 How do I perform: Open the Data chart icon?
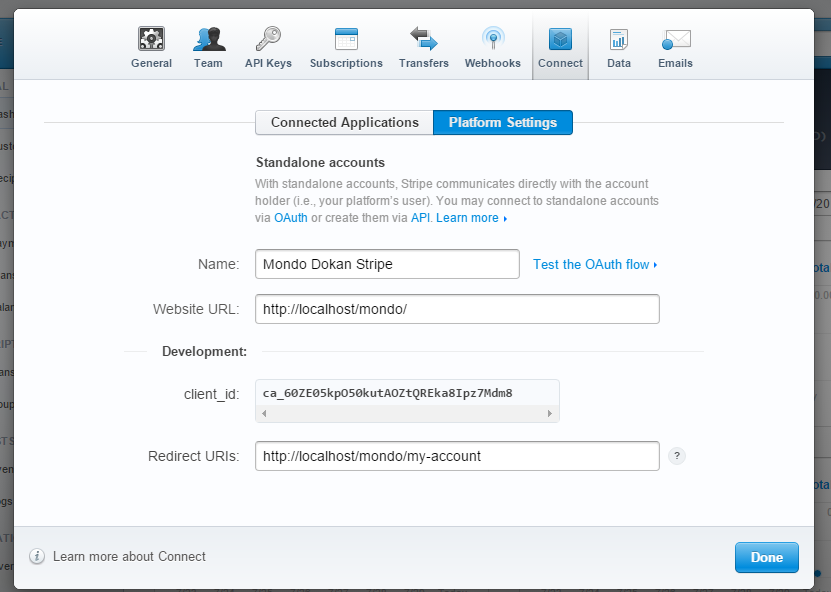tap(618, 39)
